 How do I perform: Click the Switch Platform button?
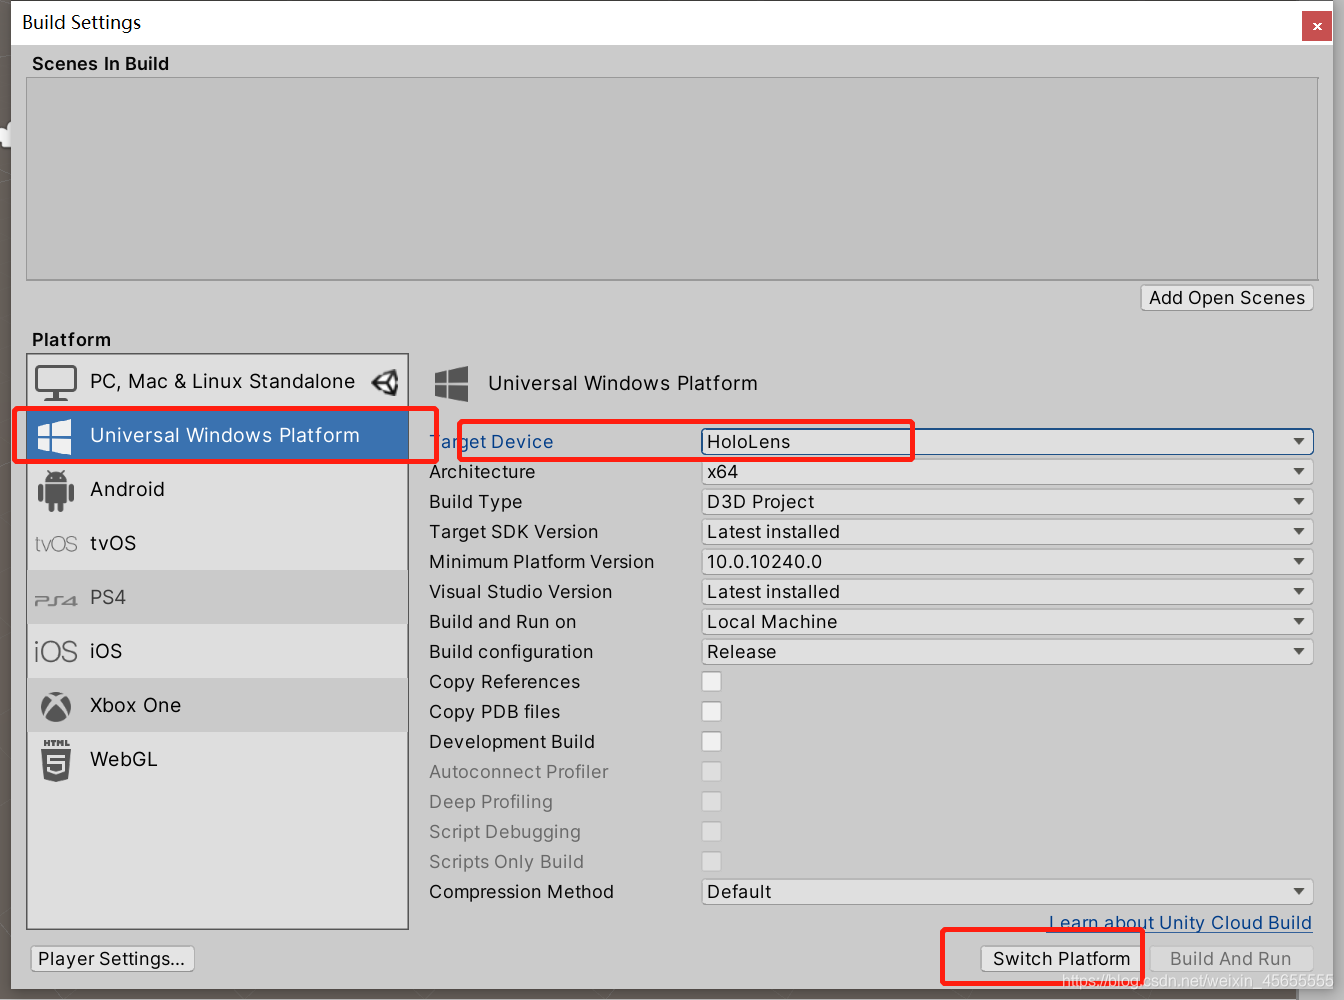pos(1061,959)
